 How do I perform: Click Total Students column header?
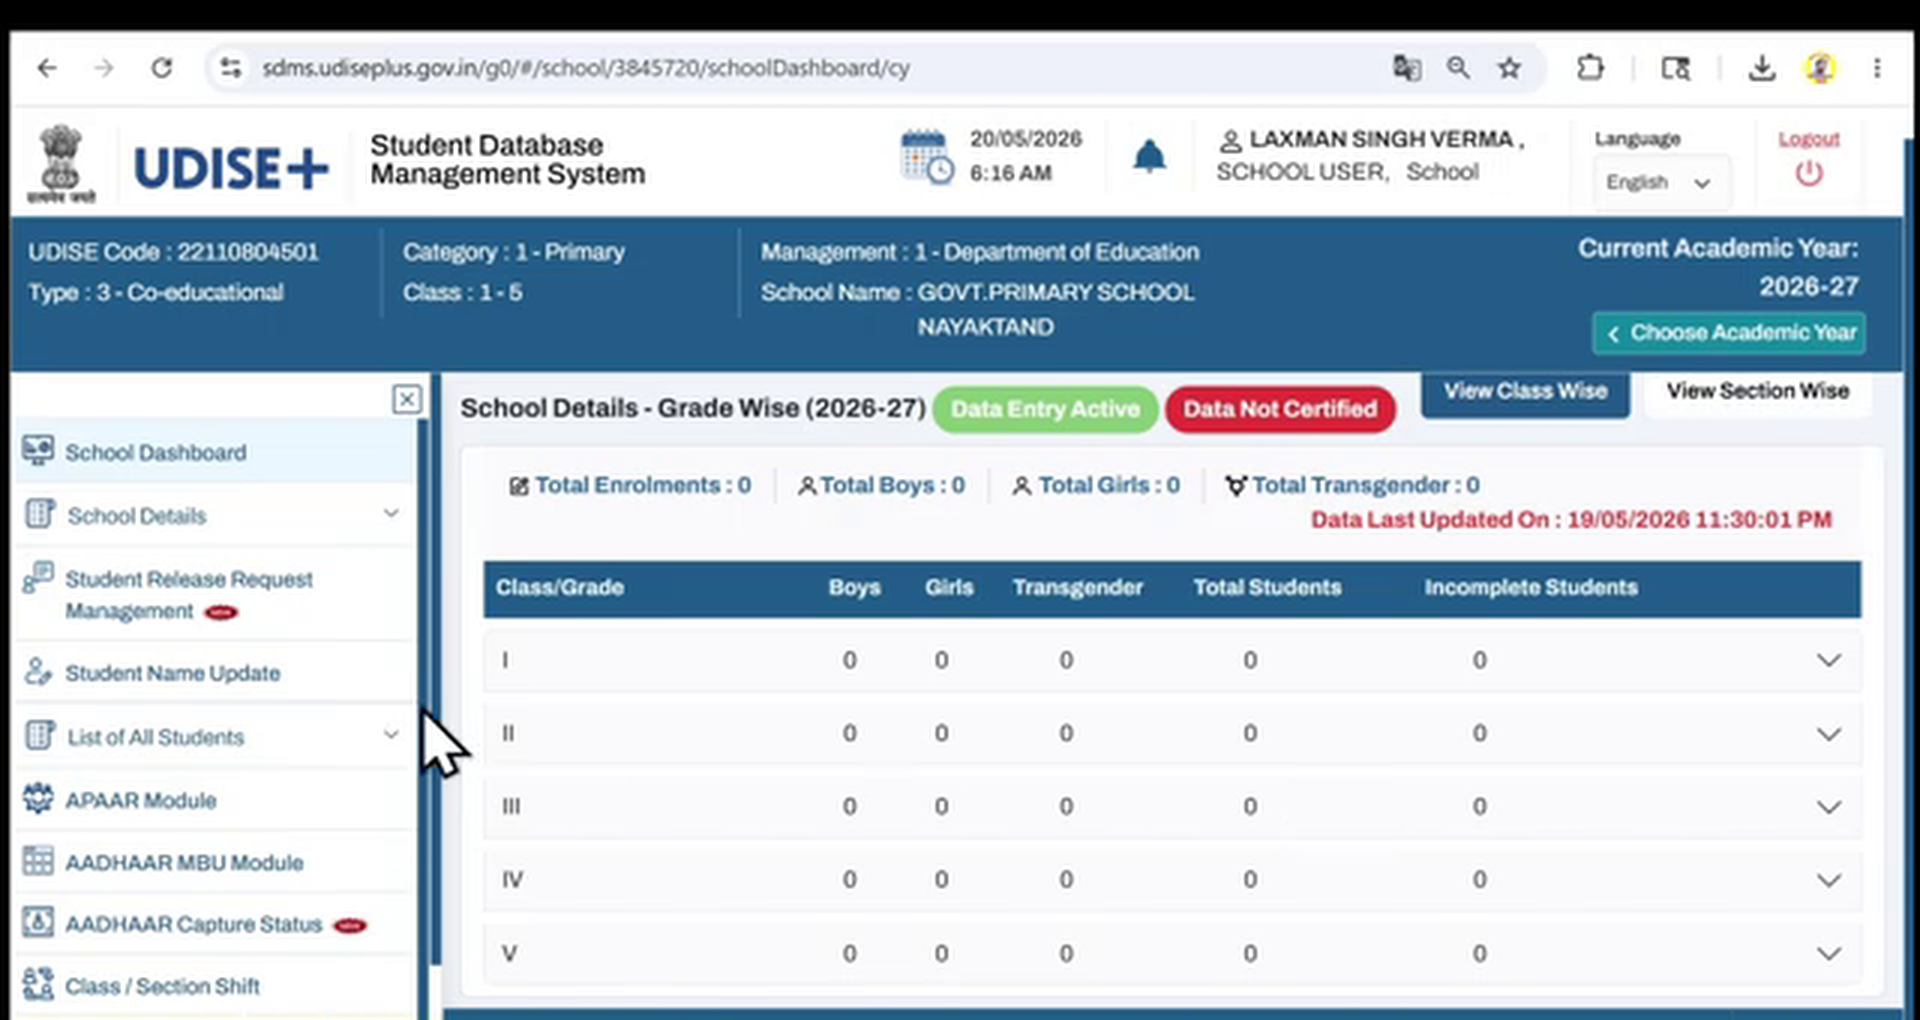tap(1267, 588)
